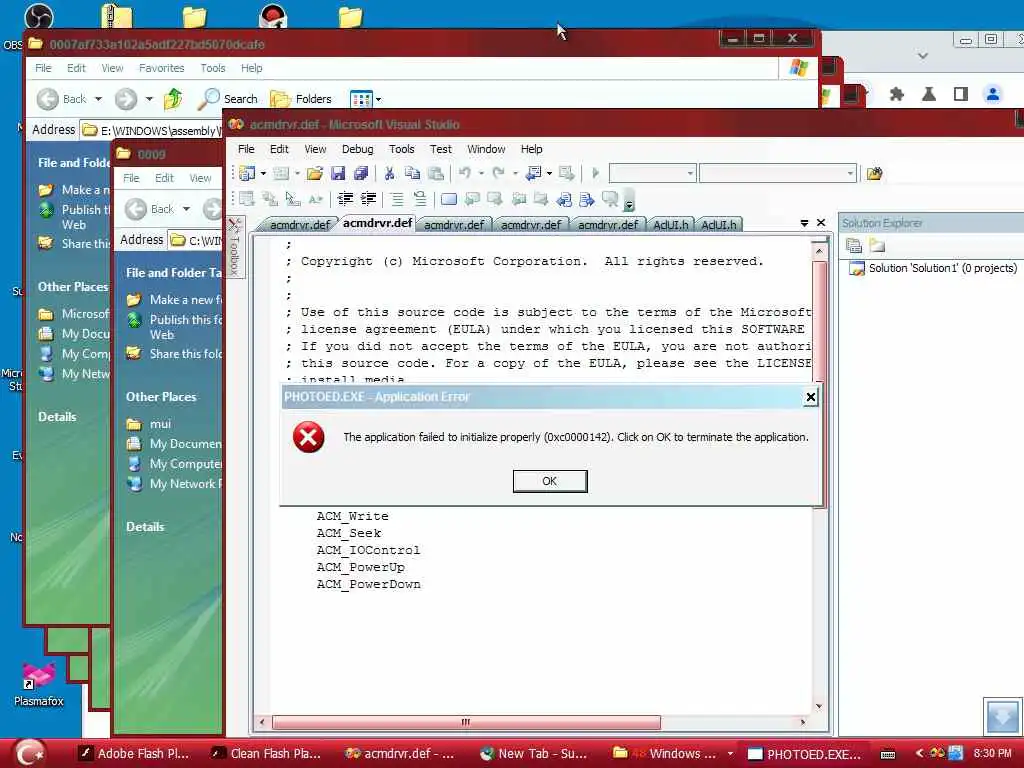
Task: Click 'ACM_PowerDown' text in editor
Action: tap(368, 584)
